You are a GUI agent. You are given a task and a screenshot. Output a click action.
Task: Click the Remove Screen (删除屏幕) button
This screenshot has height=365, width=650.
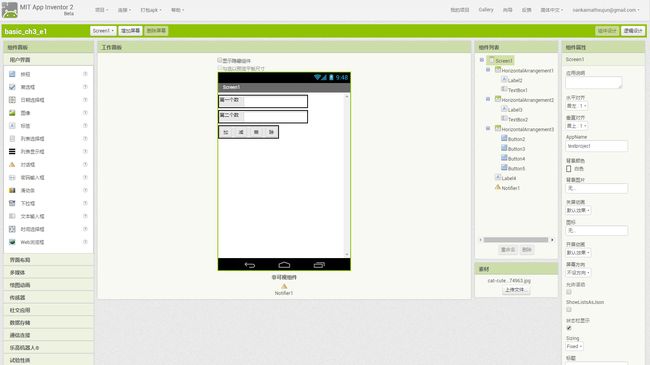pos(156,31)
